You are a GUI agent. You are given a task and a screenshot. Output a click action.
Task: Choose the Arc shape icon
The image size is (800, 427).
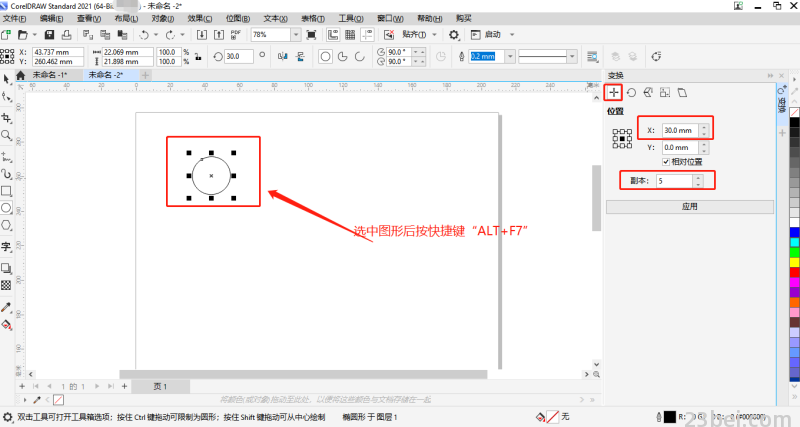click(x=360, y=56)
